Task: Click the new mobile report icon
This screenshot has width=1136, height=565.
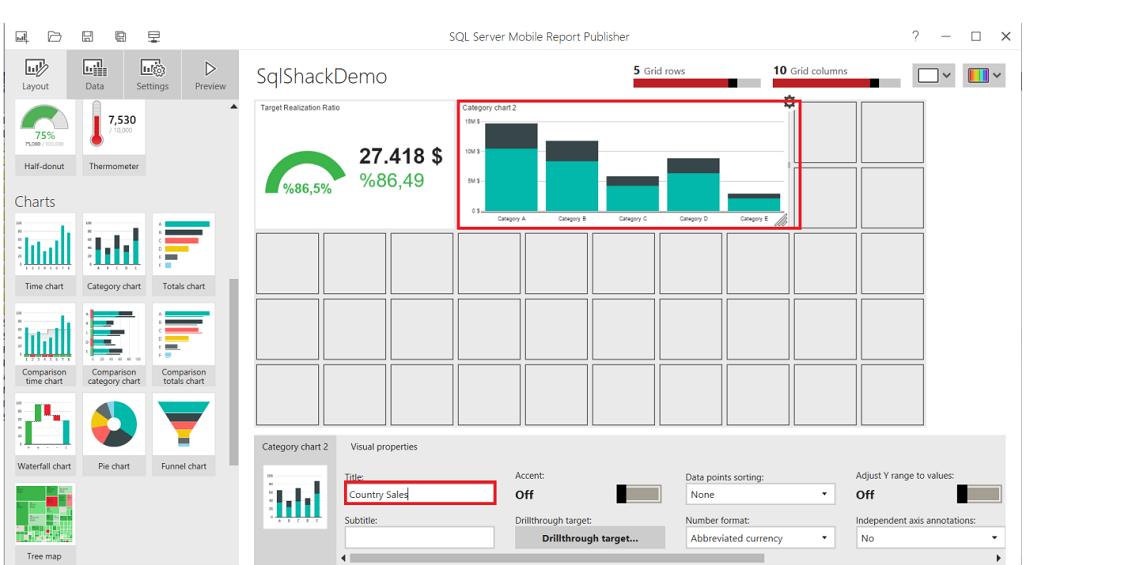Action: click(x=22, y=37)
